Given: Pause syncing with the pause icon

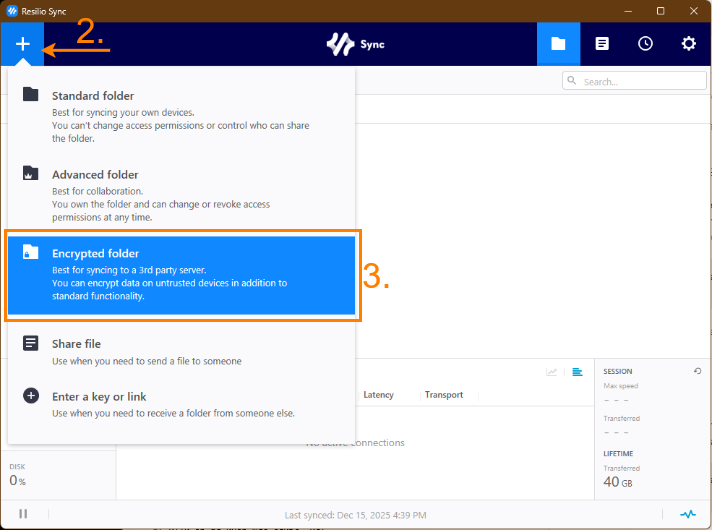Looking at the screenshot, I should tap(23, 514).
